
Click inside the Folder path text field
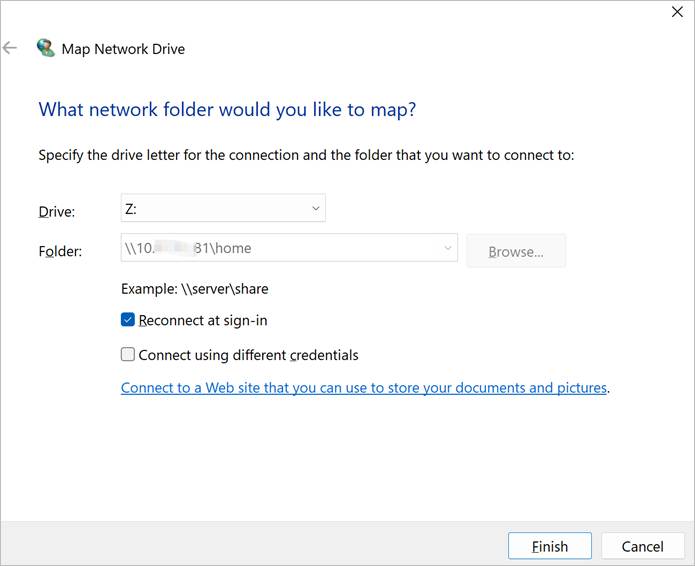click(280, 250)
